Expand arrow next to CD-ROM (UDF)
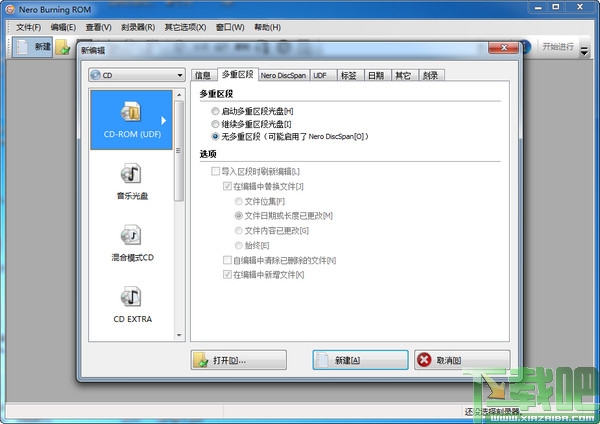This screenshot has width=600, height=424. pos(164,121)
